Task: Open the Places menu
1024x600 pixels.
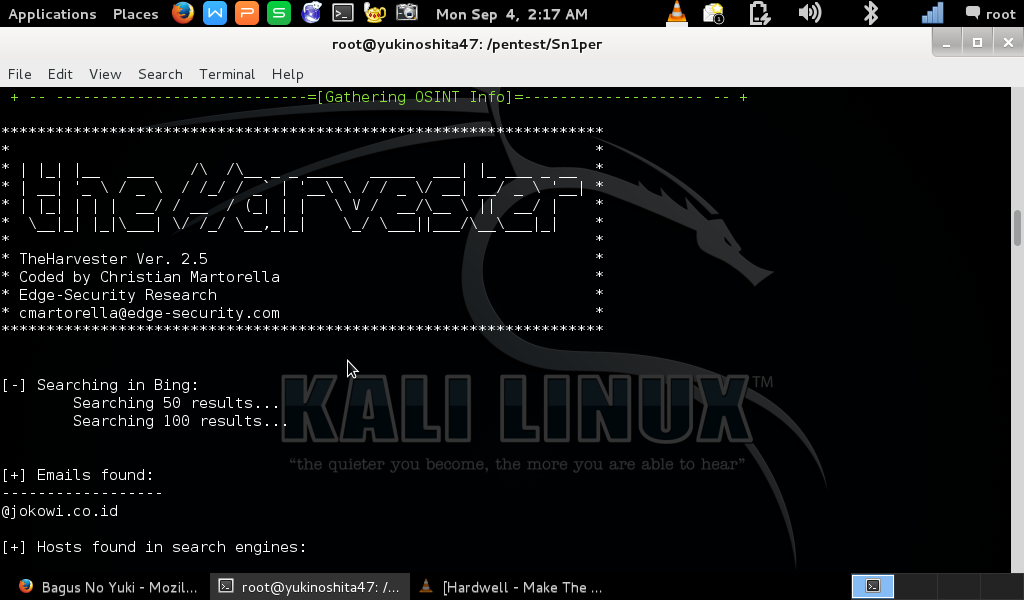Action: (135, 14)
